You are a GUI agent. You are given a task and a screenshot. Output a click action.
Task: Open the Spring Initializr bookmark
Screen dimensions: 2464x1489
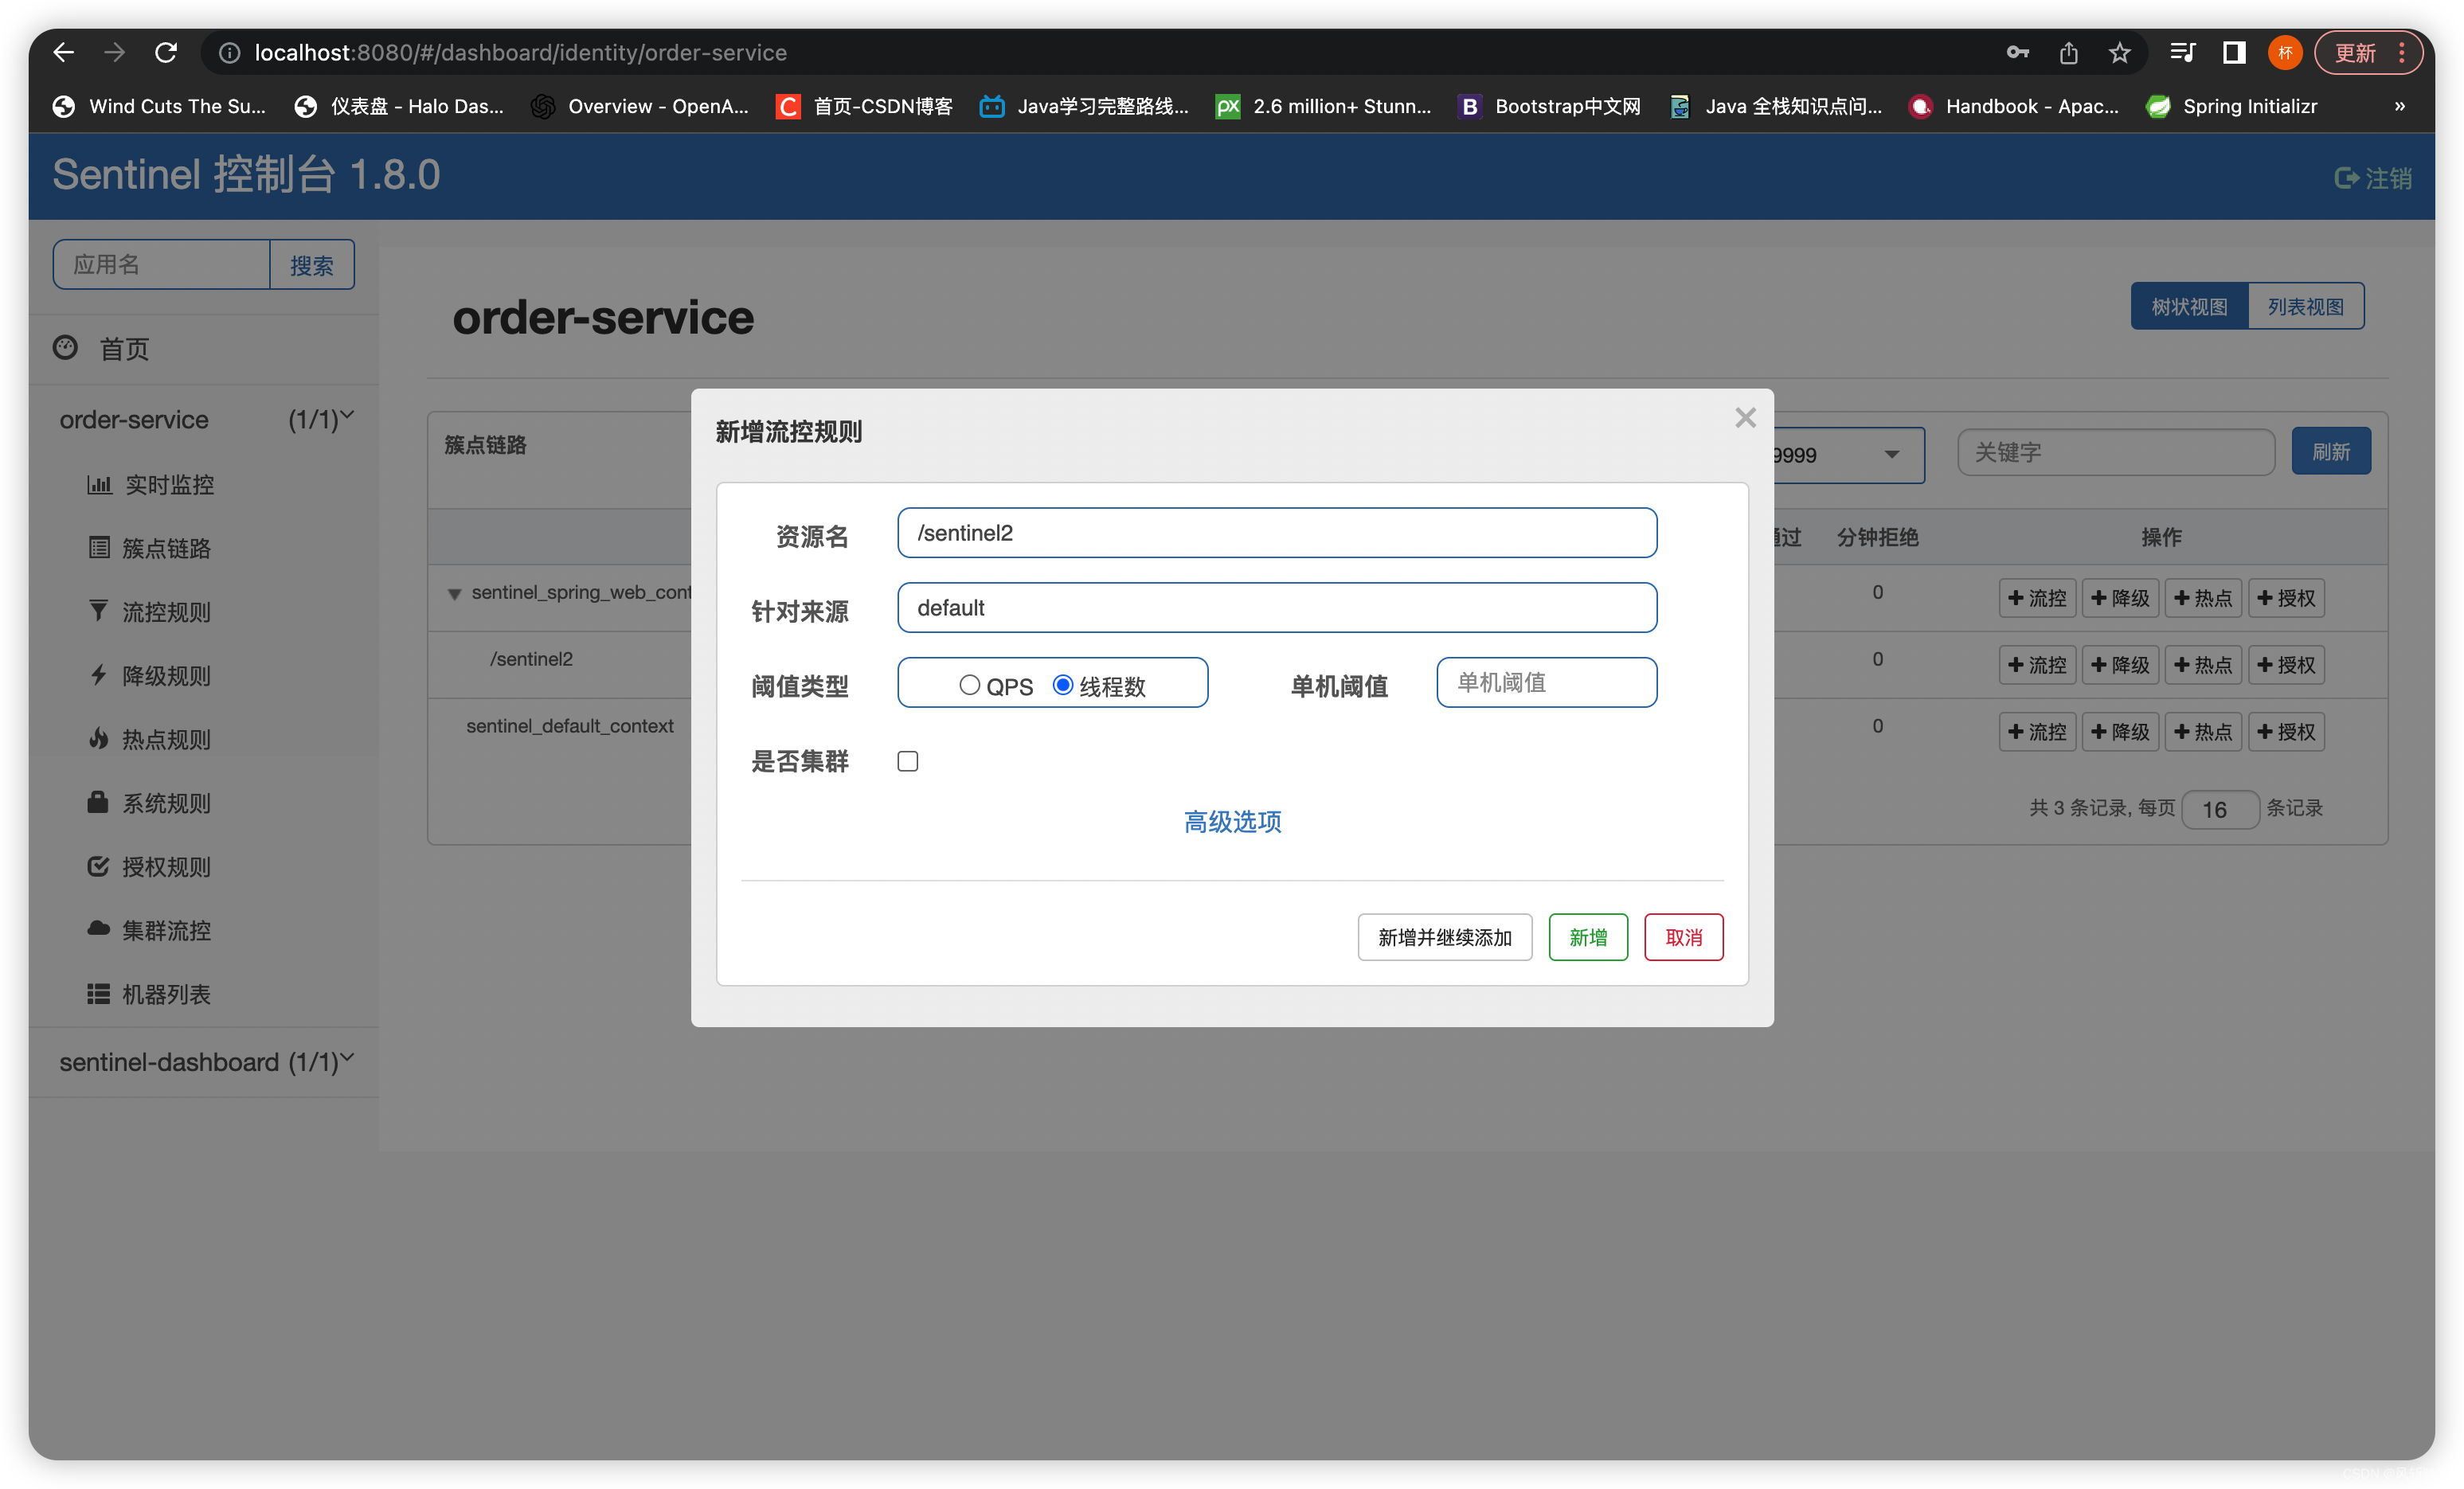(2231, 106)
